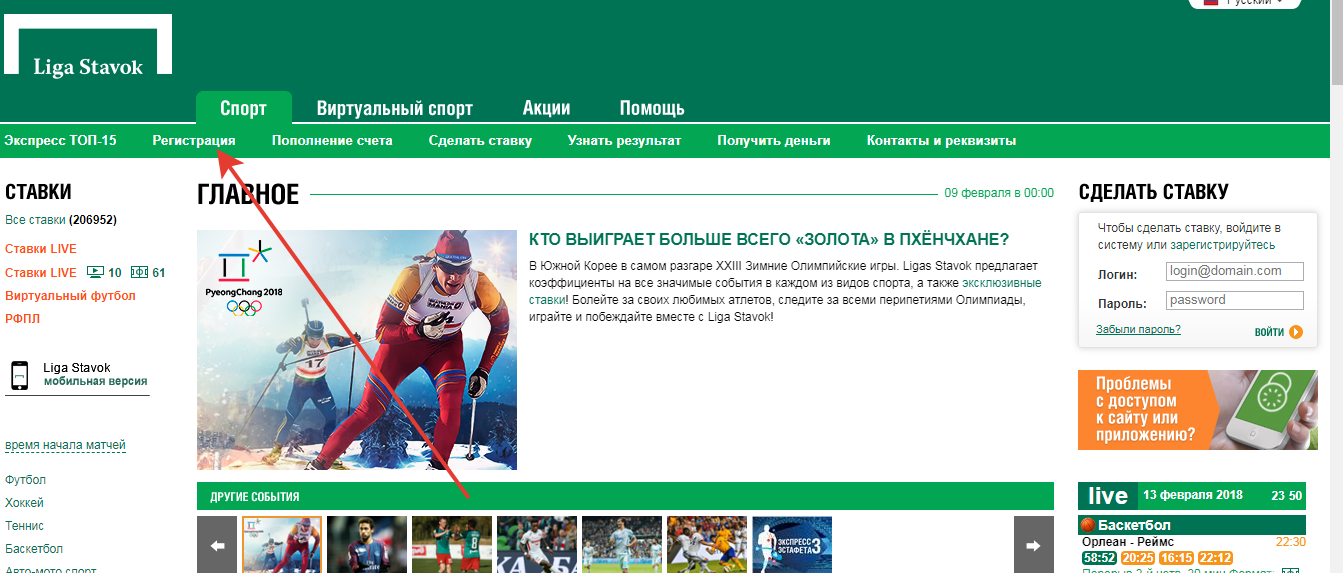The height and width of the screenshot is (573, 1343).
Task: Click the mobile phone icon for mobile version
Action: (19, 375)
